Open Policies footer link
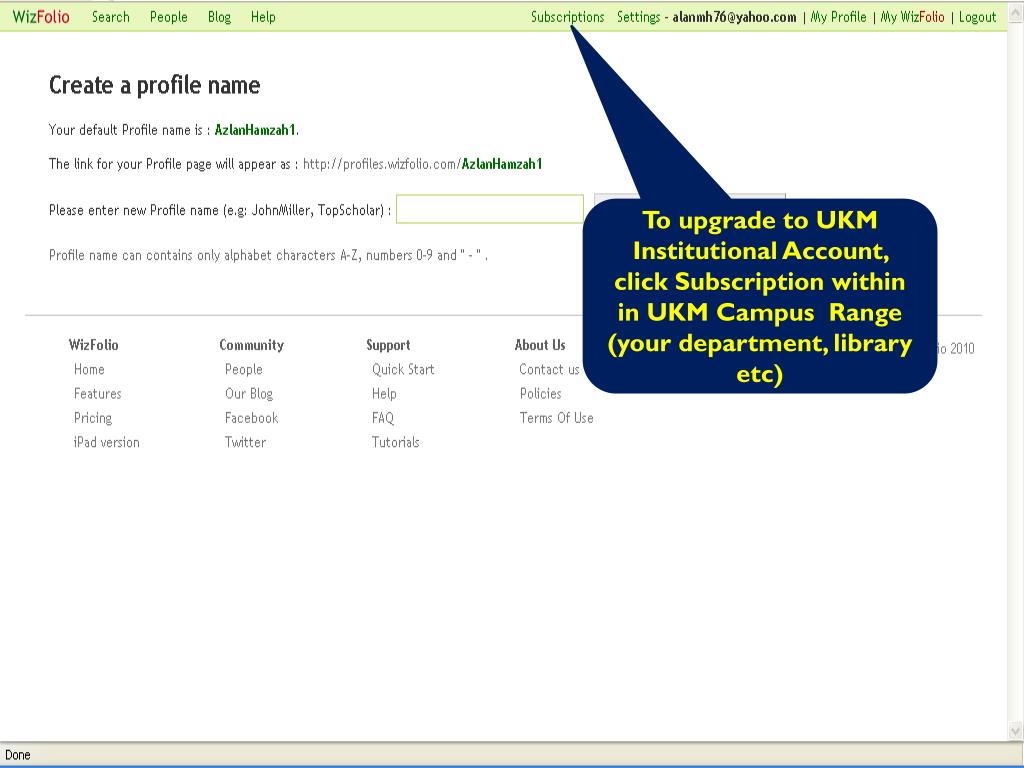This screenshot has height=768, width=1024. [x=541, y=394]
